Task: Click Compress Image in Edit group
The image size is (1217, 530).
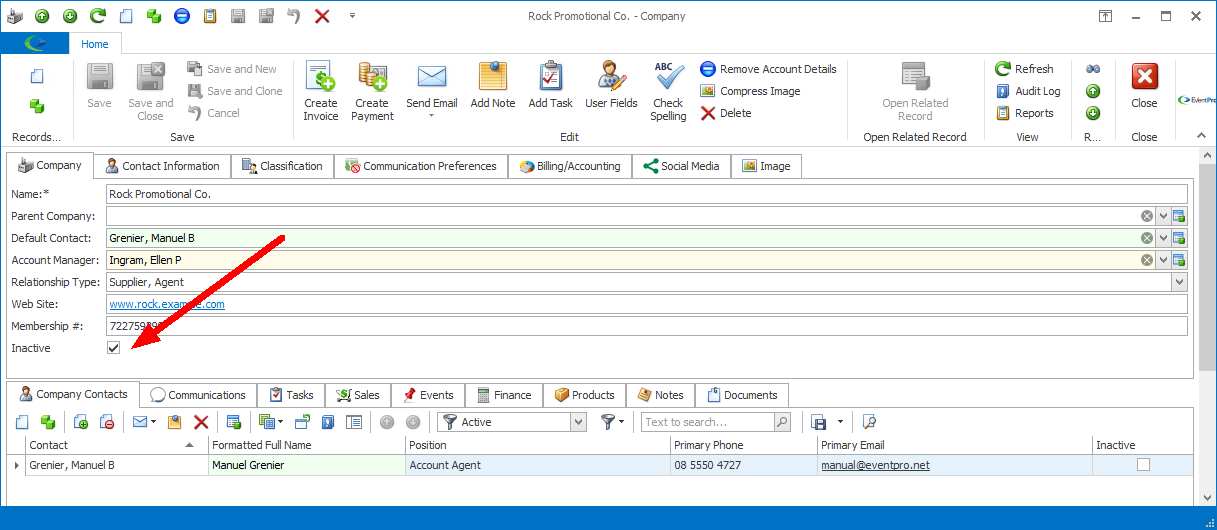Action: [x=750, y=91]
